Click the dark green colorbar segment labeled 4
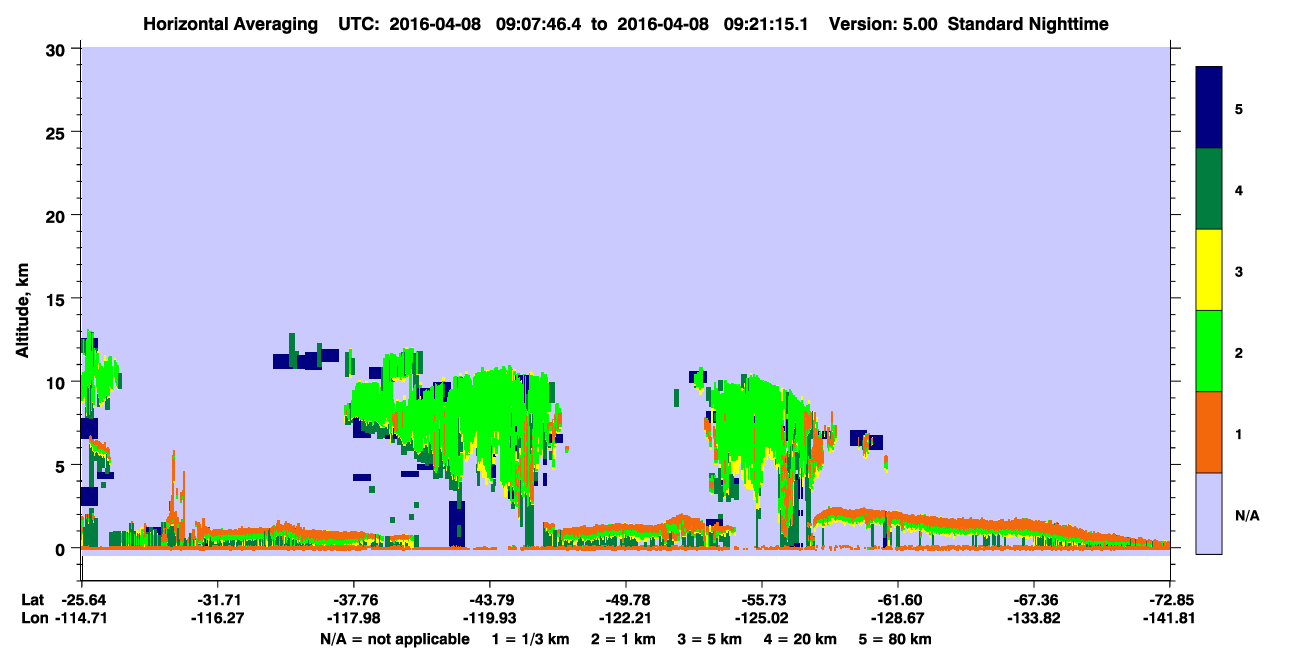The height and width of the screenshot is (667, 1300). (x=1209, y=189)
